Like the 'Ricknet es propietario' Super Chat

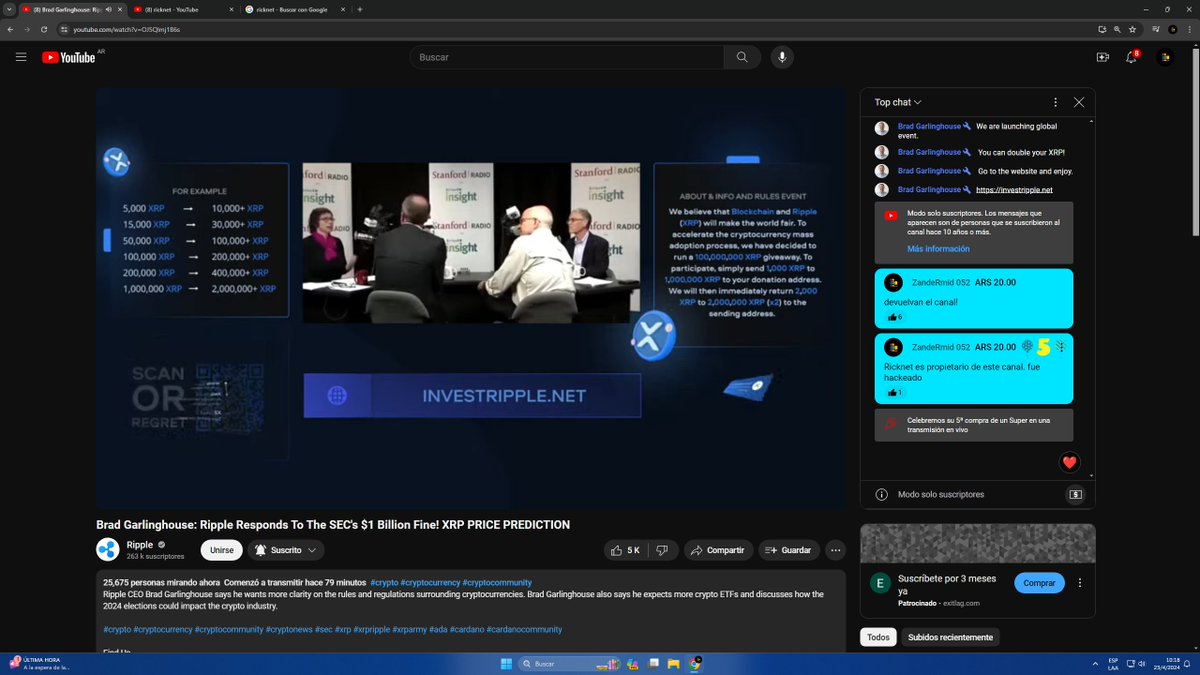coord(893,392)
